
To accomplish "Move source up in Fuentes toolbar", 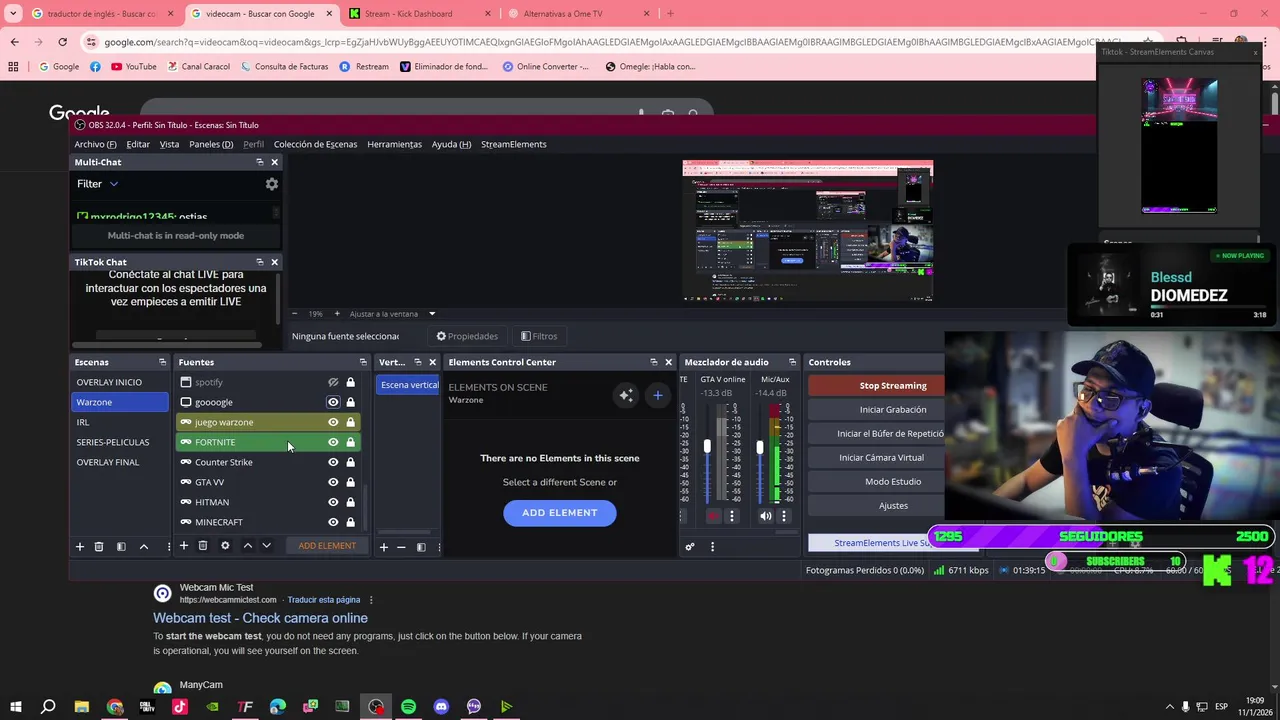I will pos(247,545).
